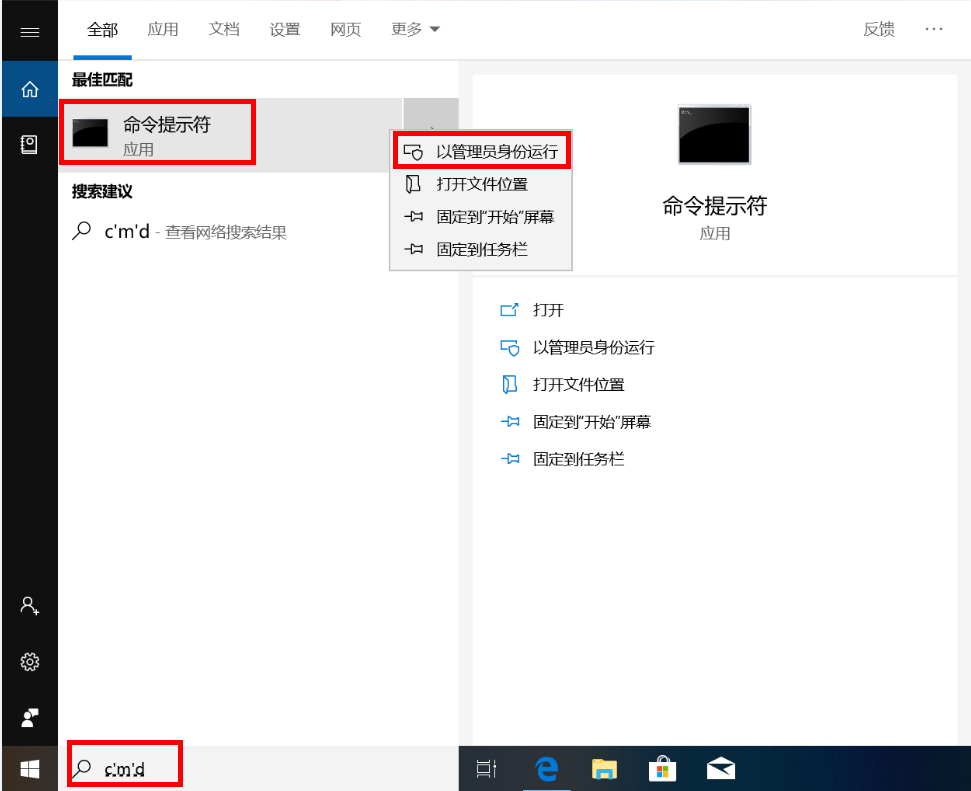Open File Explorer from taskbar
Viewport: 971px width, 791px height.
tap(604, 768)
